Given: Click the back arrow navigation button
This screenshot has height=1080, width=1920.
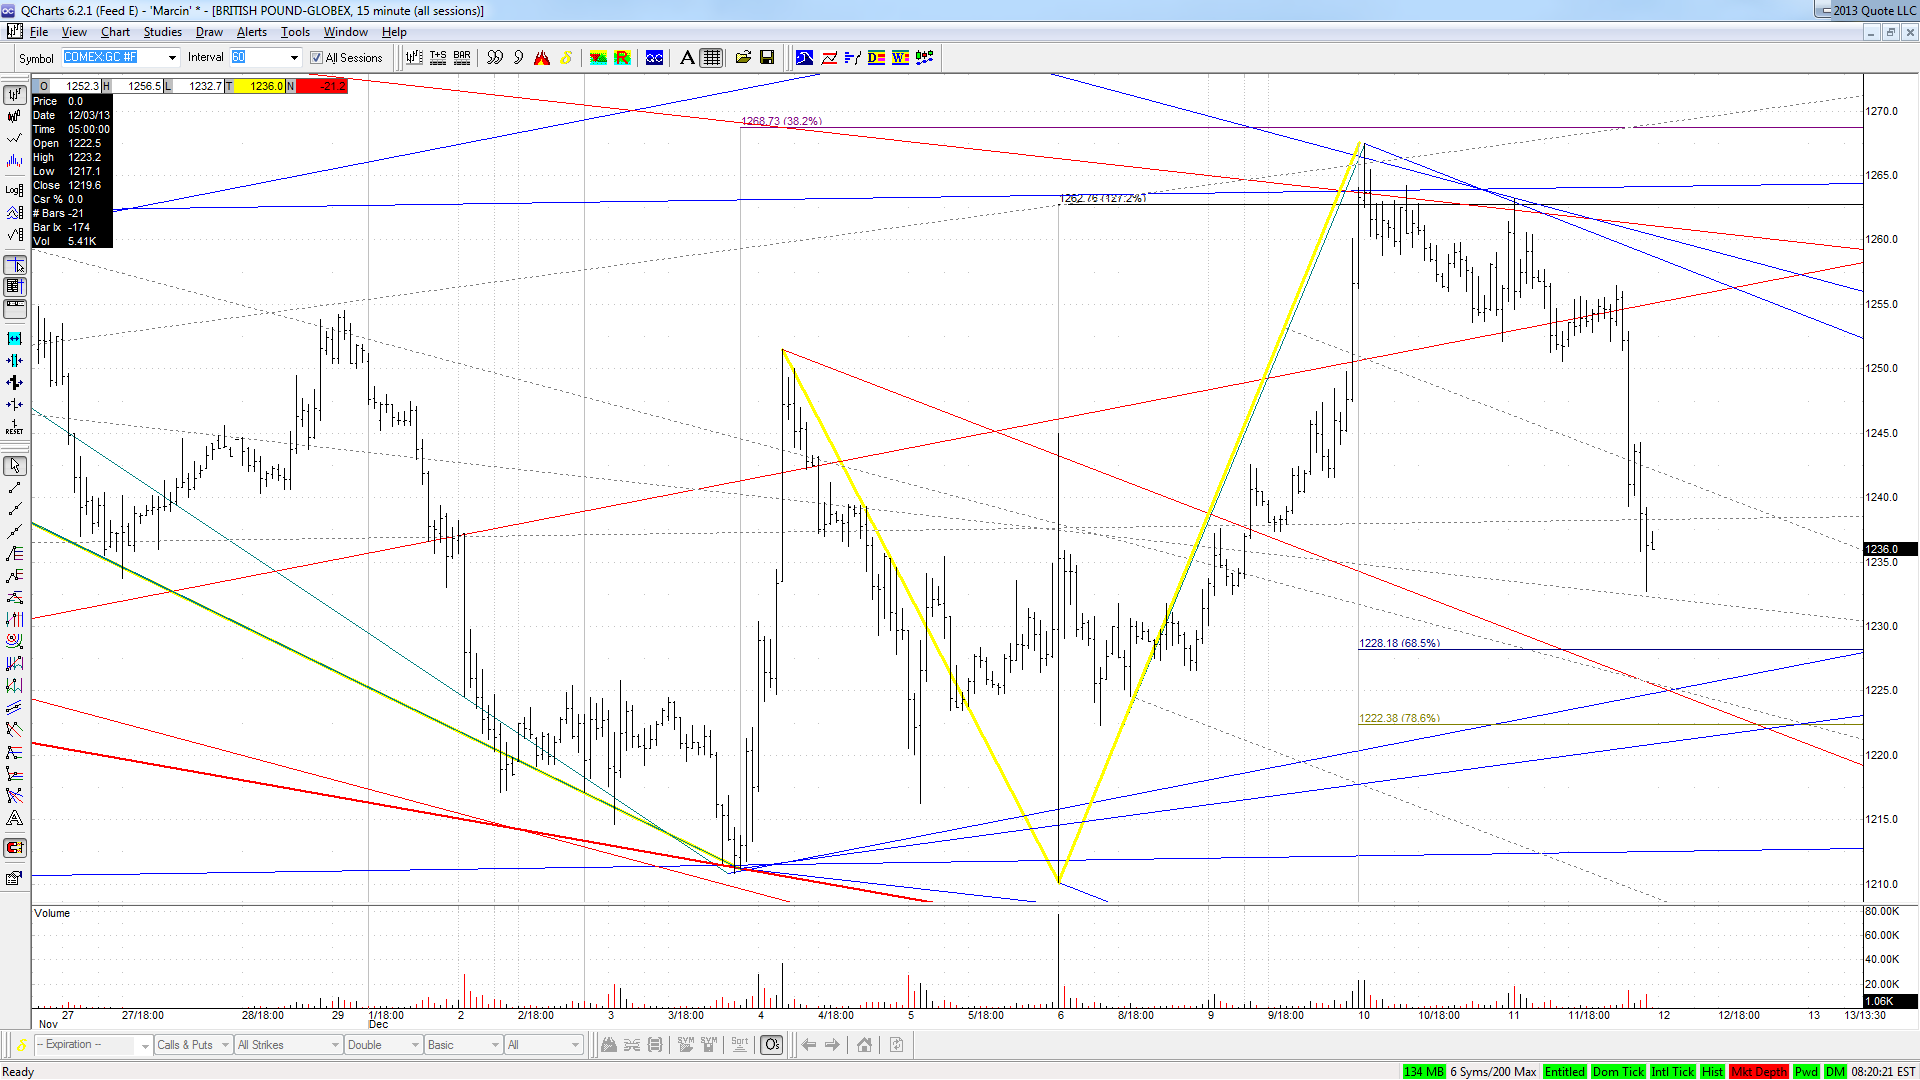Looking at the screenshot, I should (x=808, y=1044).
